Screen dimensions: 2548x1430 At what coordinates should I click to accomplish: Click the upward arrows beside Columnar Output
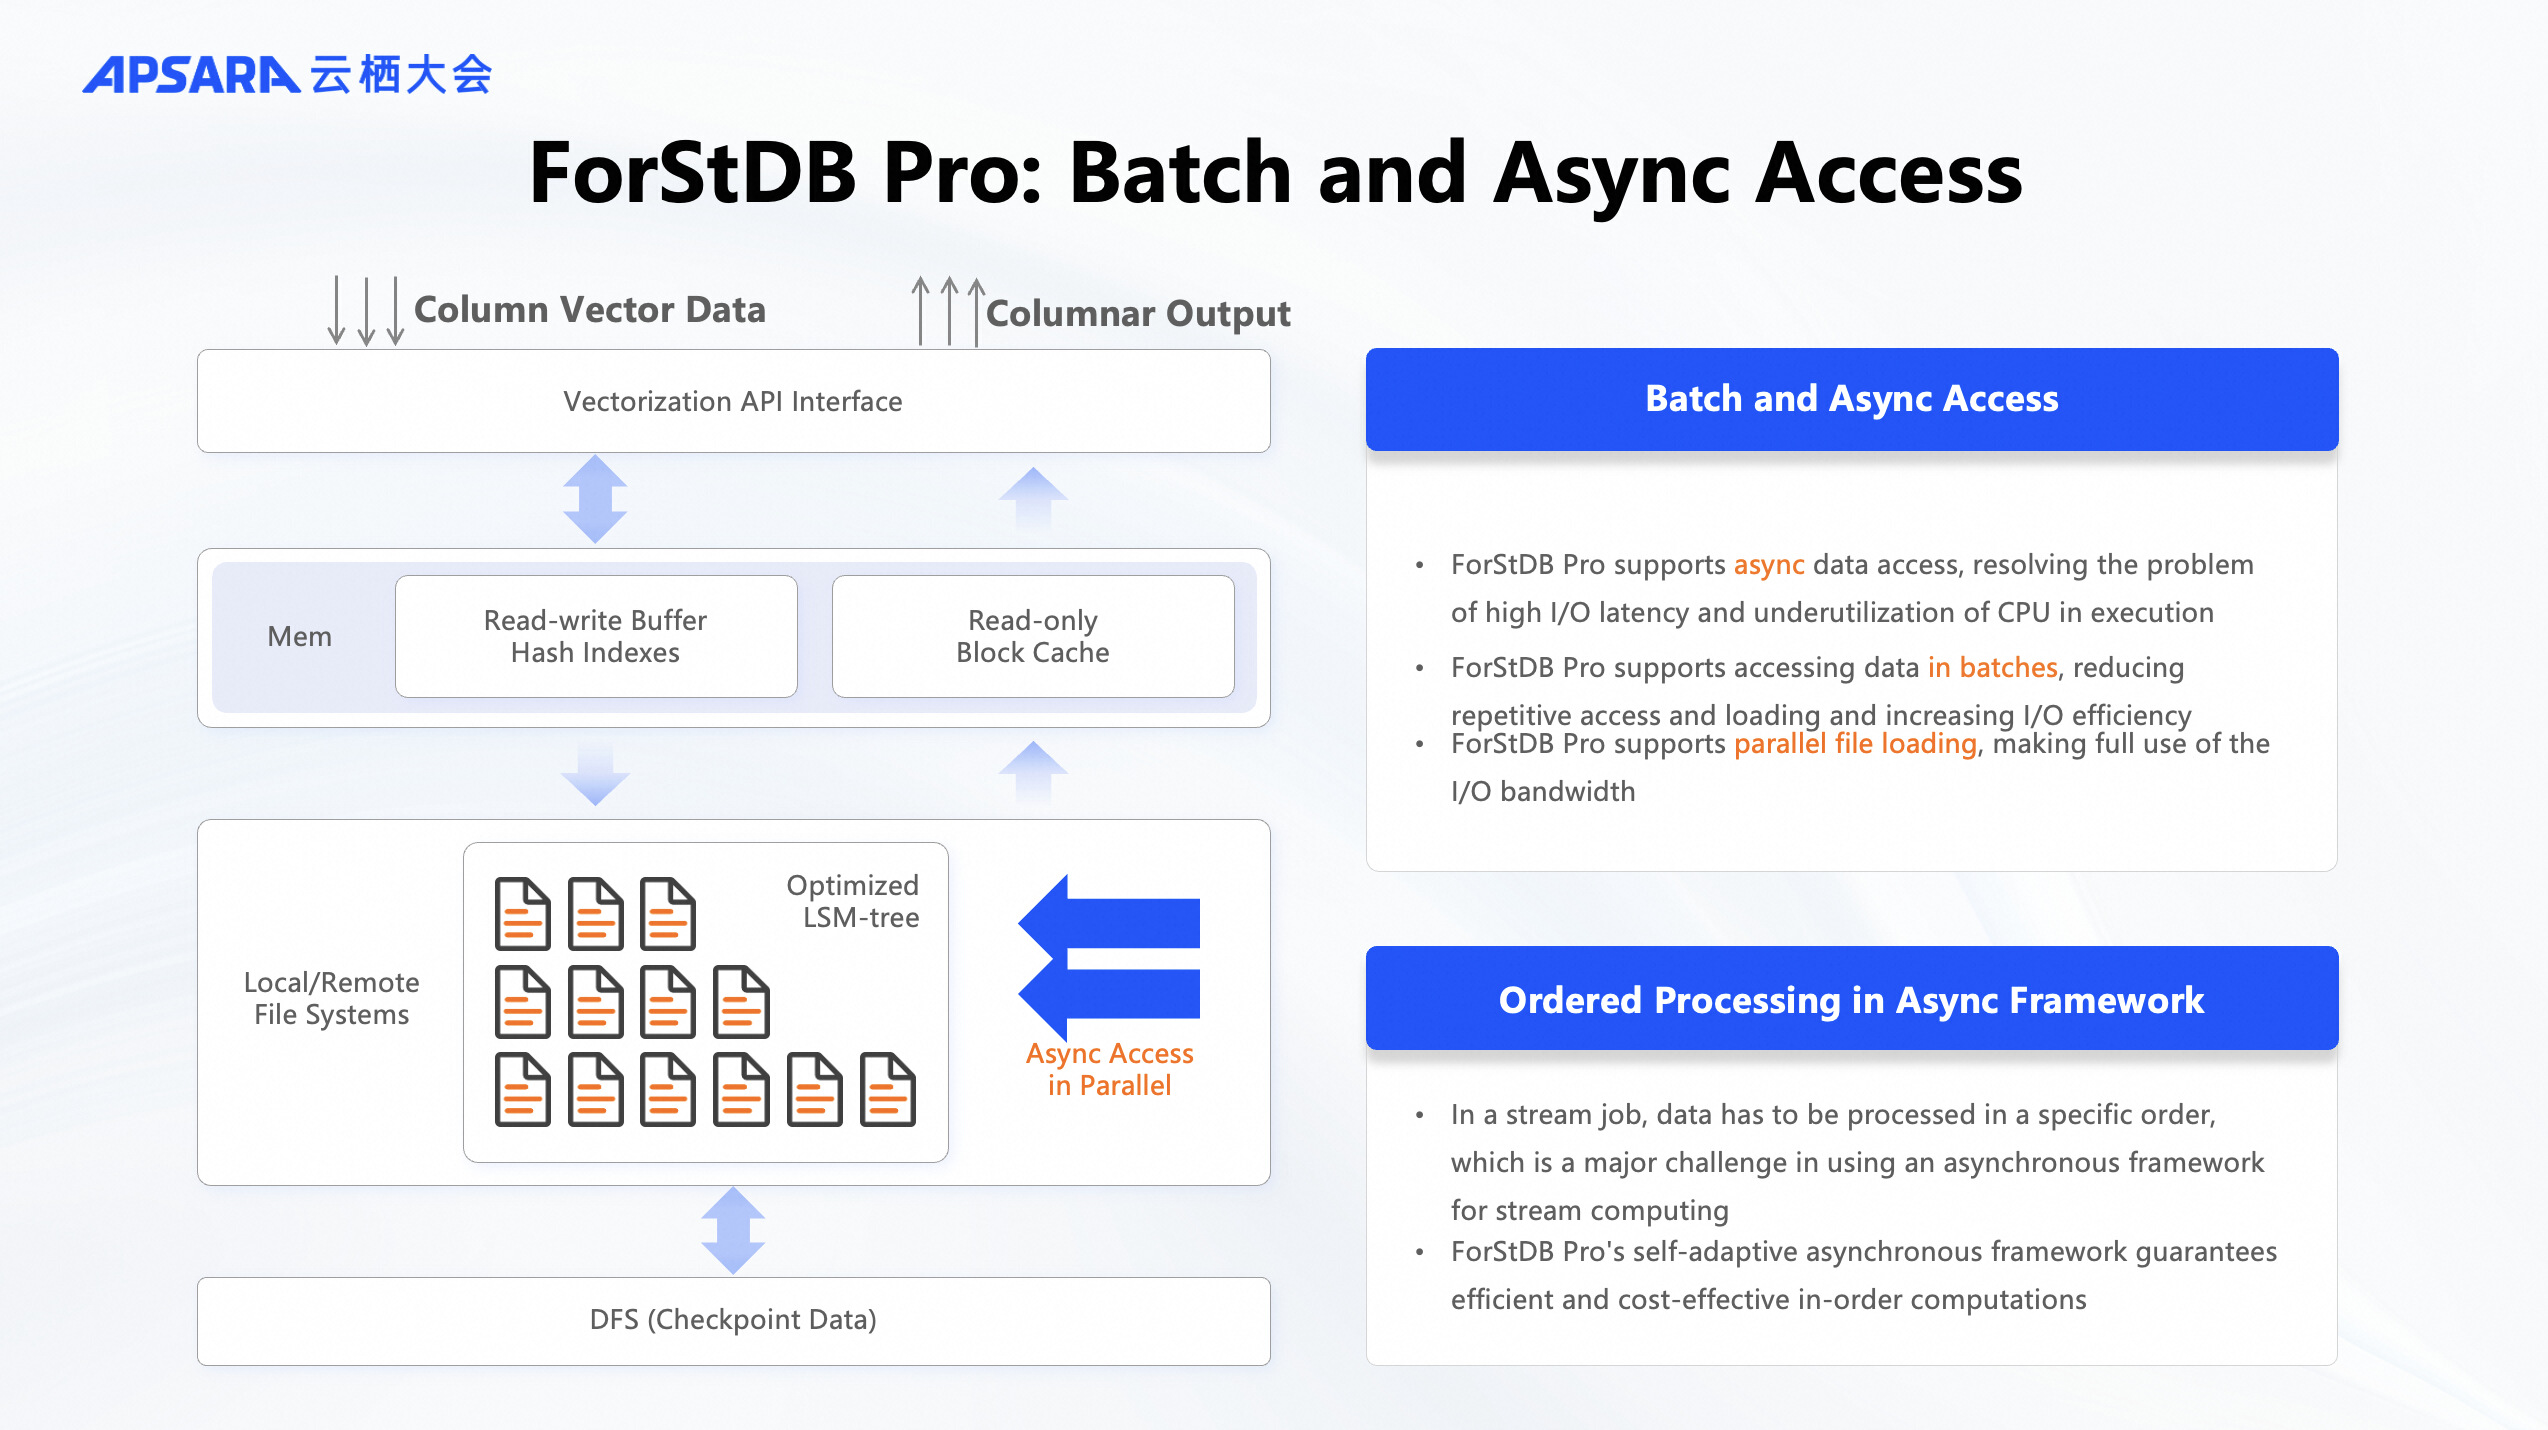[x=948, y=312]
